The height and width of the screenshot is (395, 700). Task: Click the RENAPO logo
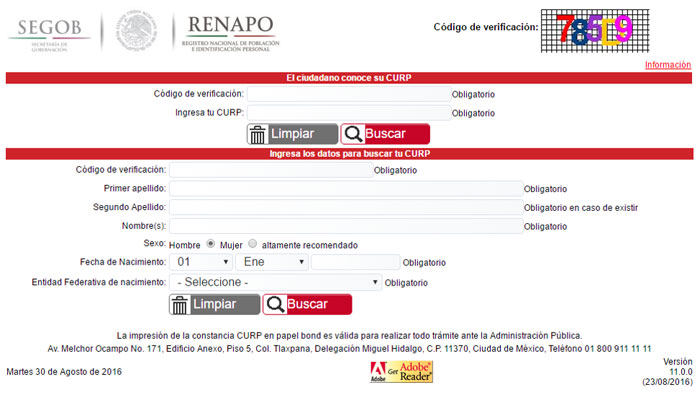(230, 33)
